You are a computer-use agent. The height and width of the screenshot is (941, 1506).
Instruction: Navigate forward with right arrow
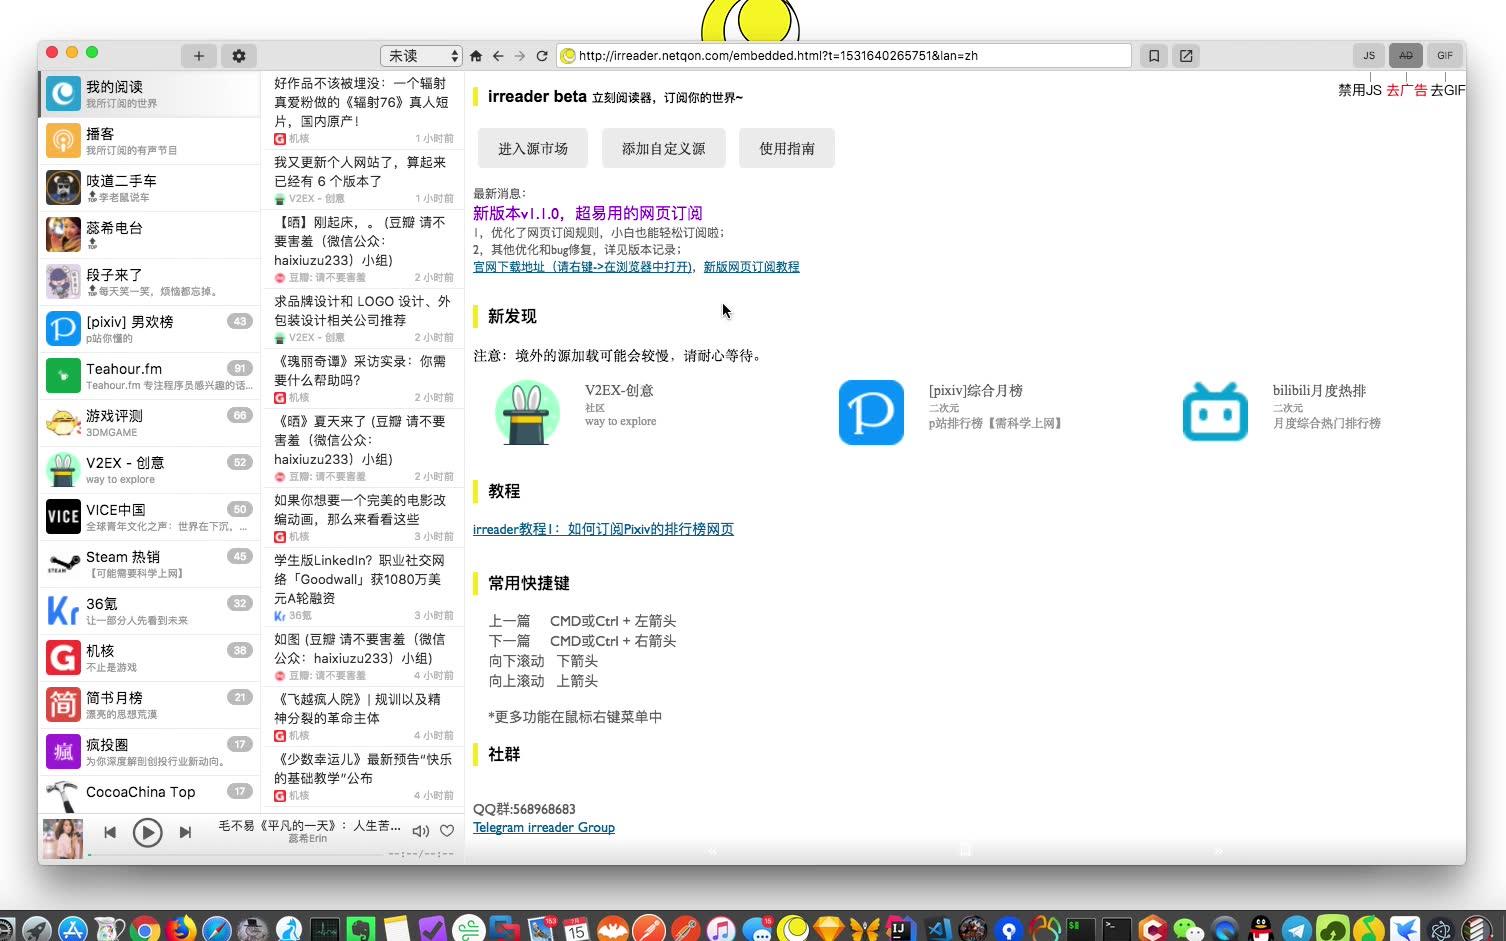point(519,56)
